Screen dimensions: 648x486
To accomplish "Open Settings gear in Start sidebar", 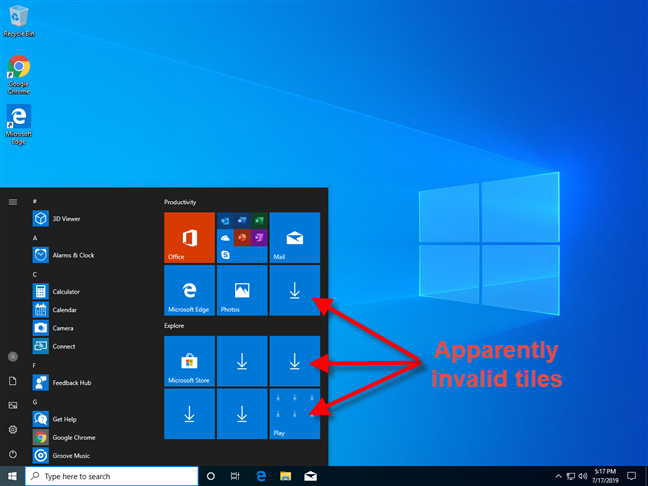I will point(13,429).
